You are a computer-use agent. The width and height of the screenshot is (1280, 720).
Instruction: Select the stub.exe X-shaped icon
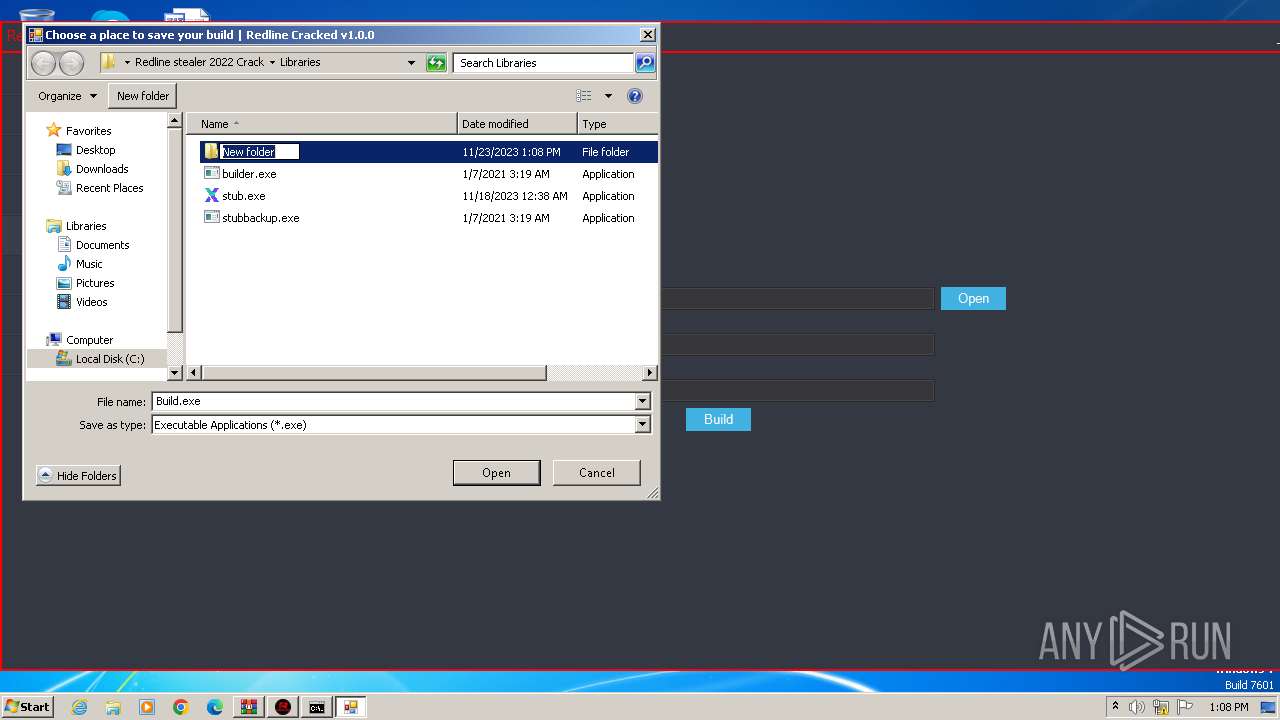coord(211,196)
